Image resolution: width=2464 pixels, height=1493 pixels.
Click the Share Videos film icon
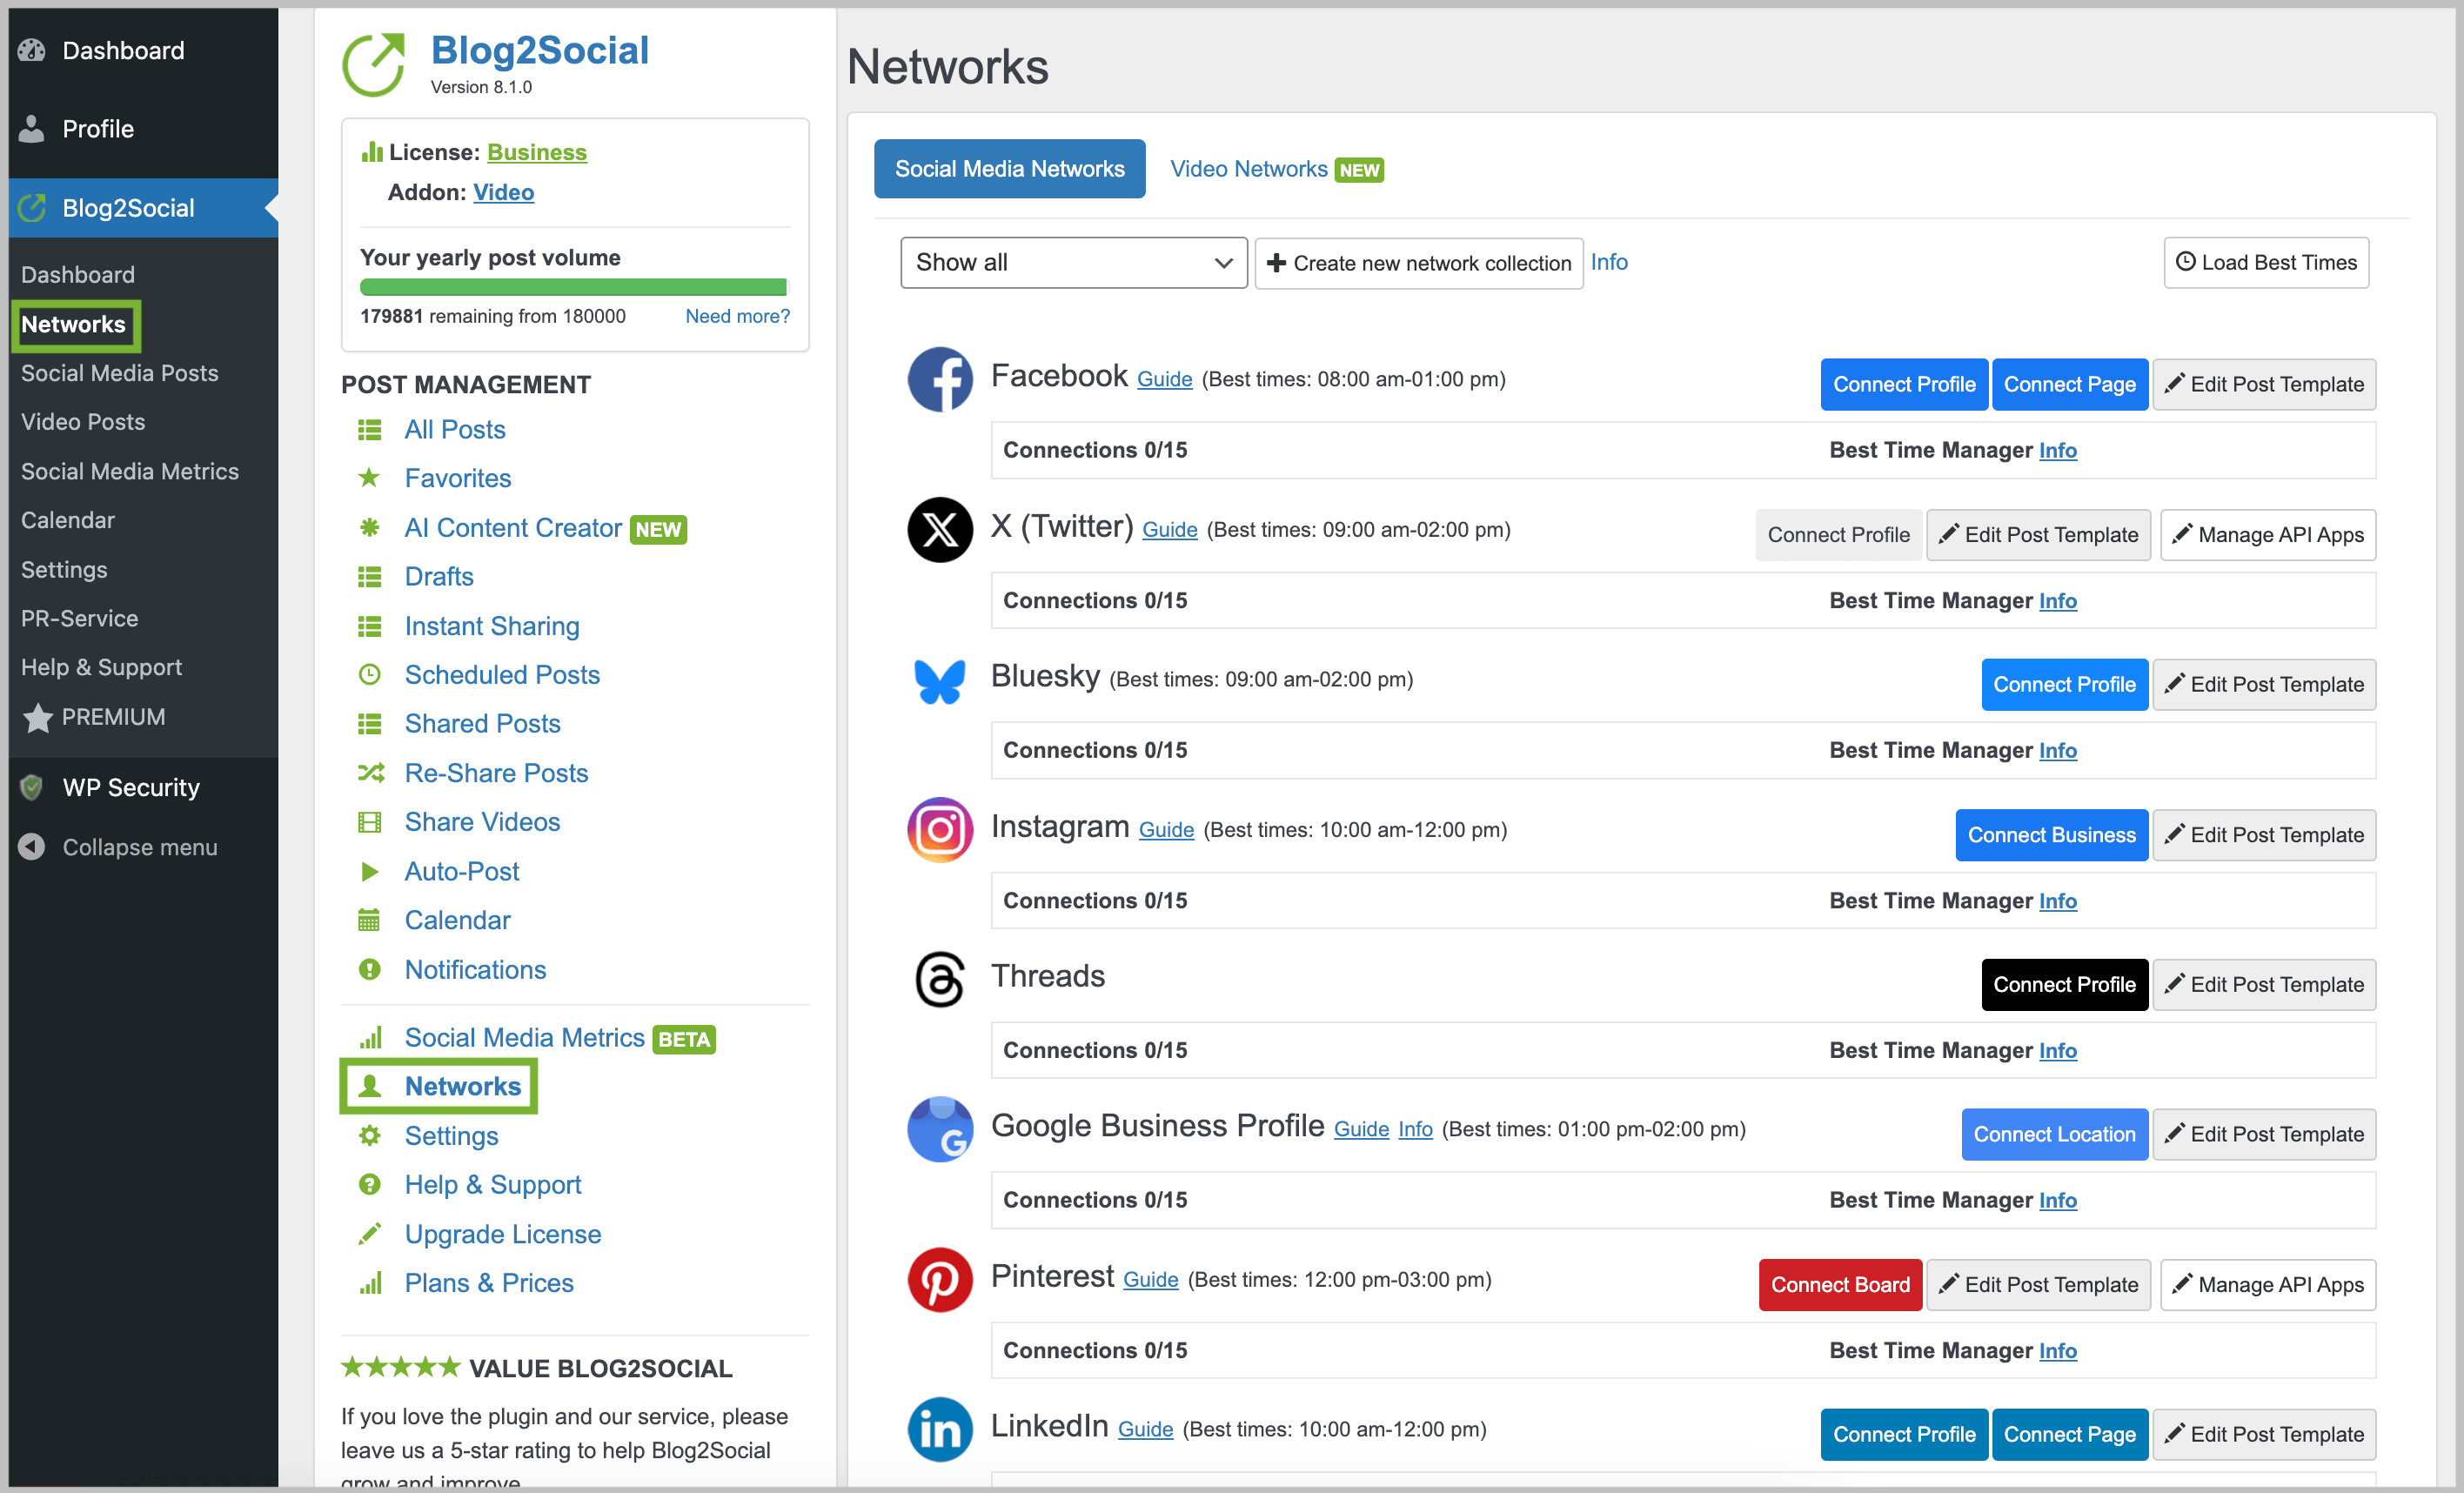coord(369,822)
